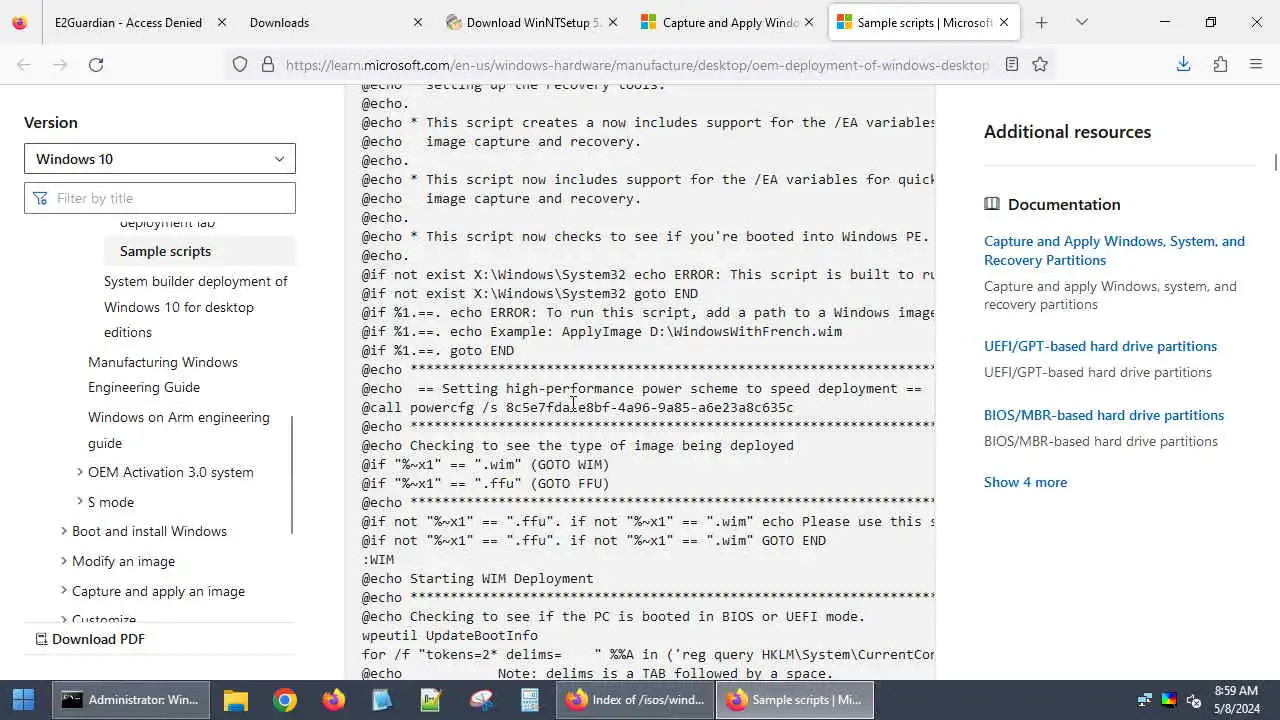This screenshot has width=1280, height=720.
Task: Open UEFI/GPT-based hard drive partitions link
Action: tap(1100, 346)
